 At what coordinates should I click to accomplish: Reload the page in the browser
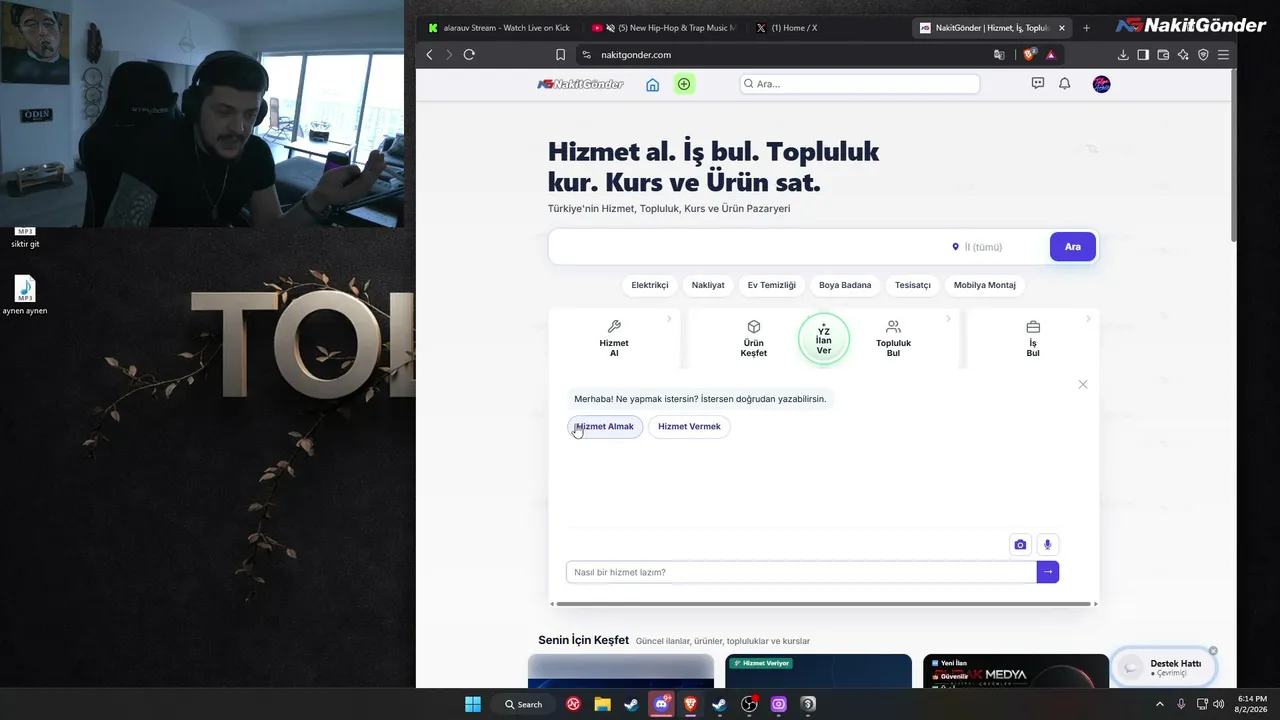(x=469, y=55)
